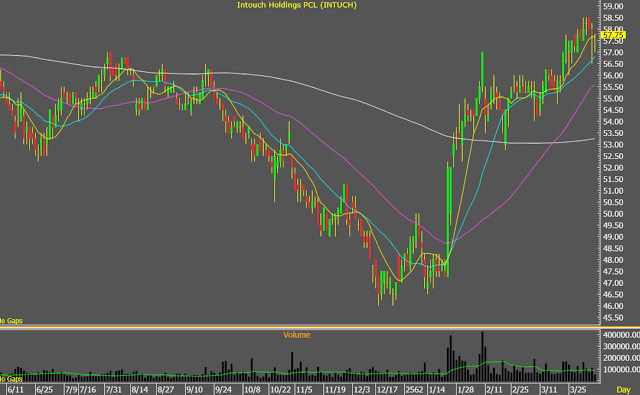640x395 pixels.
Task: Click the 55.00 price axis label
Action: coord(613,99)
